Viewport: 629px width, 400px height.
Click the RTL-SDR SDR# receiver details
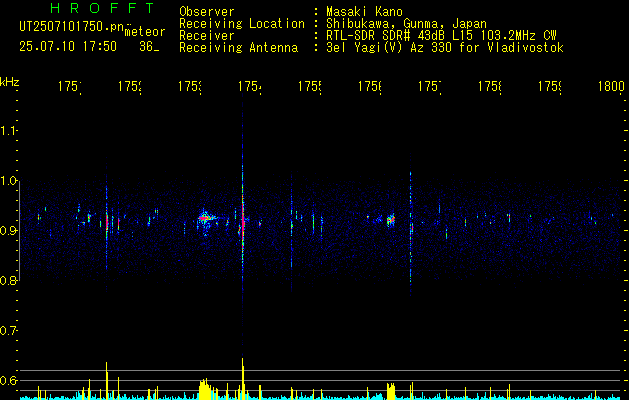pyautogui.click(x=441, y=36)
